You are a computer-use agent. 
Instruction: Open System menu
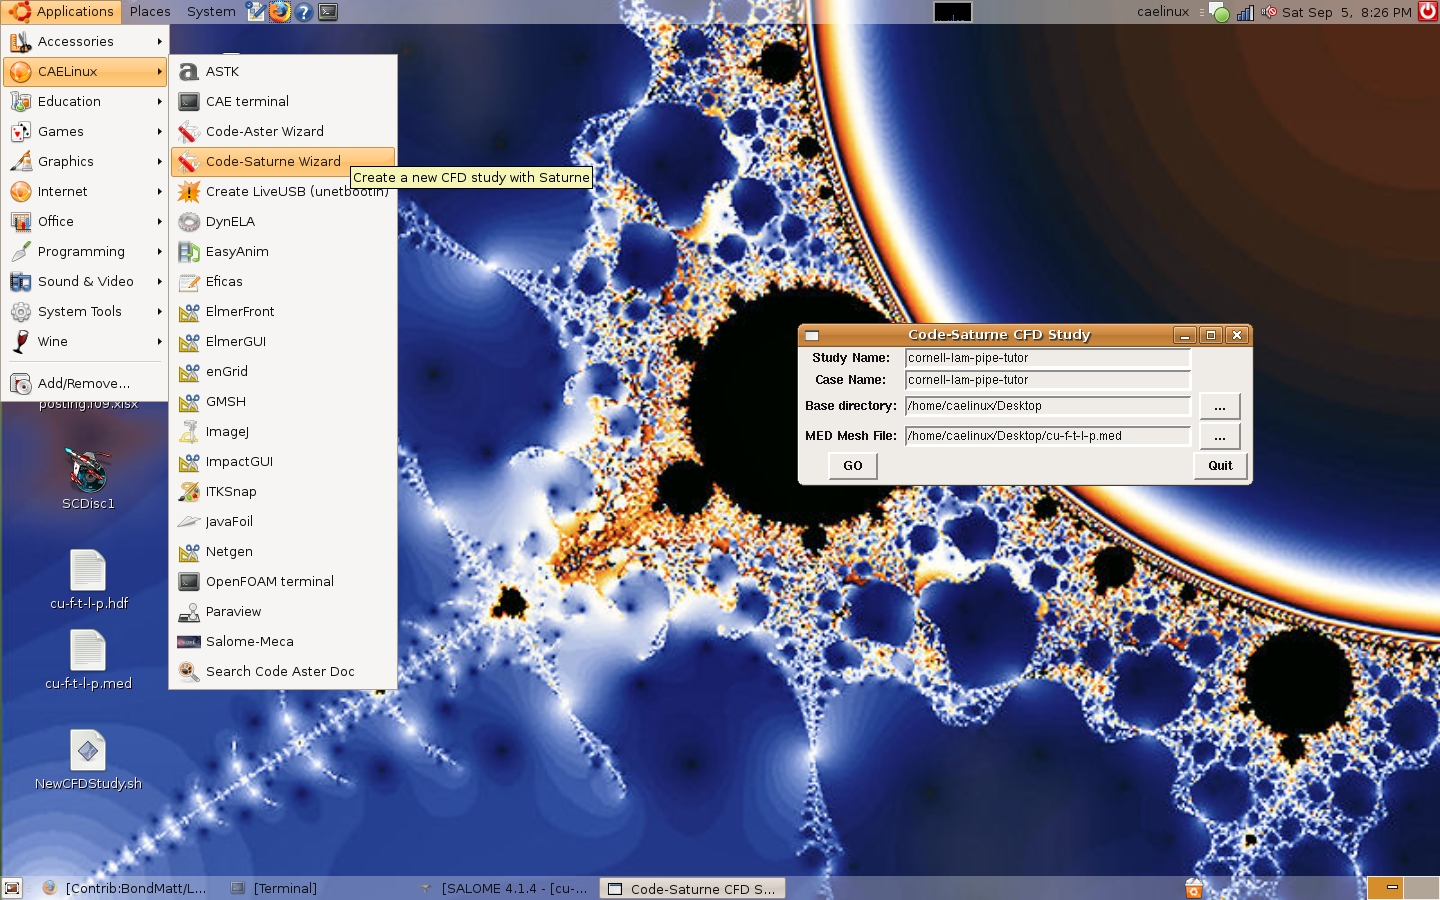coord(211,12)
